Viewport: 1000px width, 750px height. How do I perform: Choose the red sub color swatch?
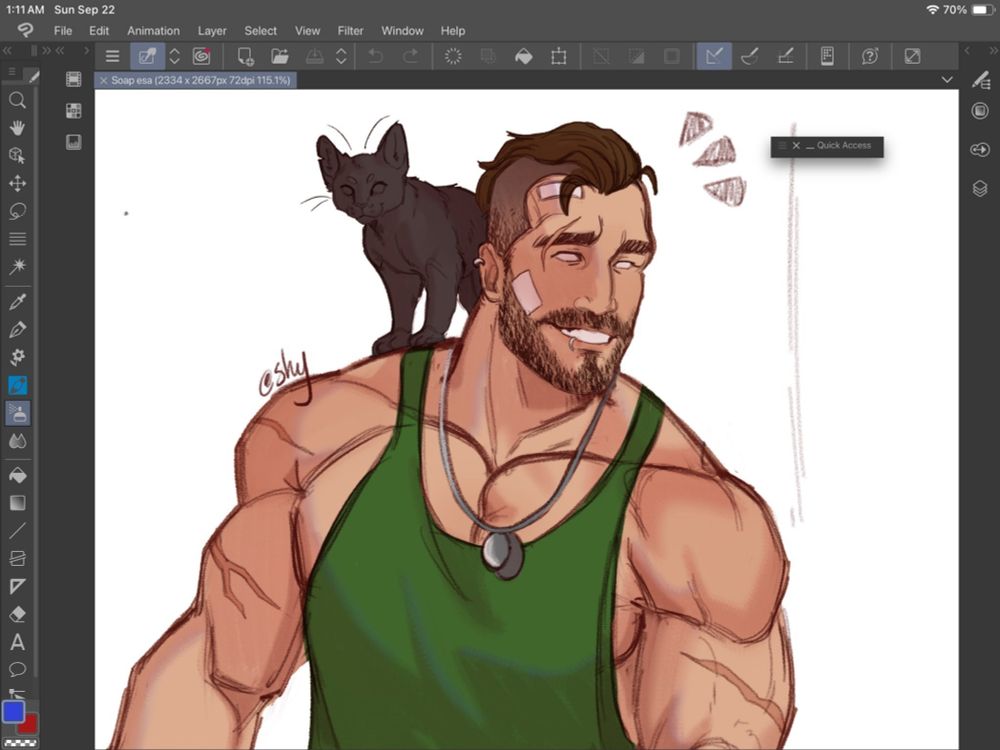[29, 724]
